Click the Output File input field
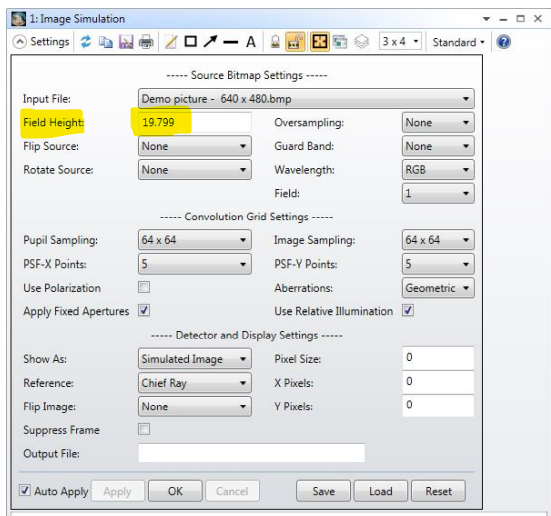This screenshot has height=516, width=551. coord(252,453)
